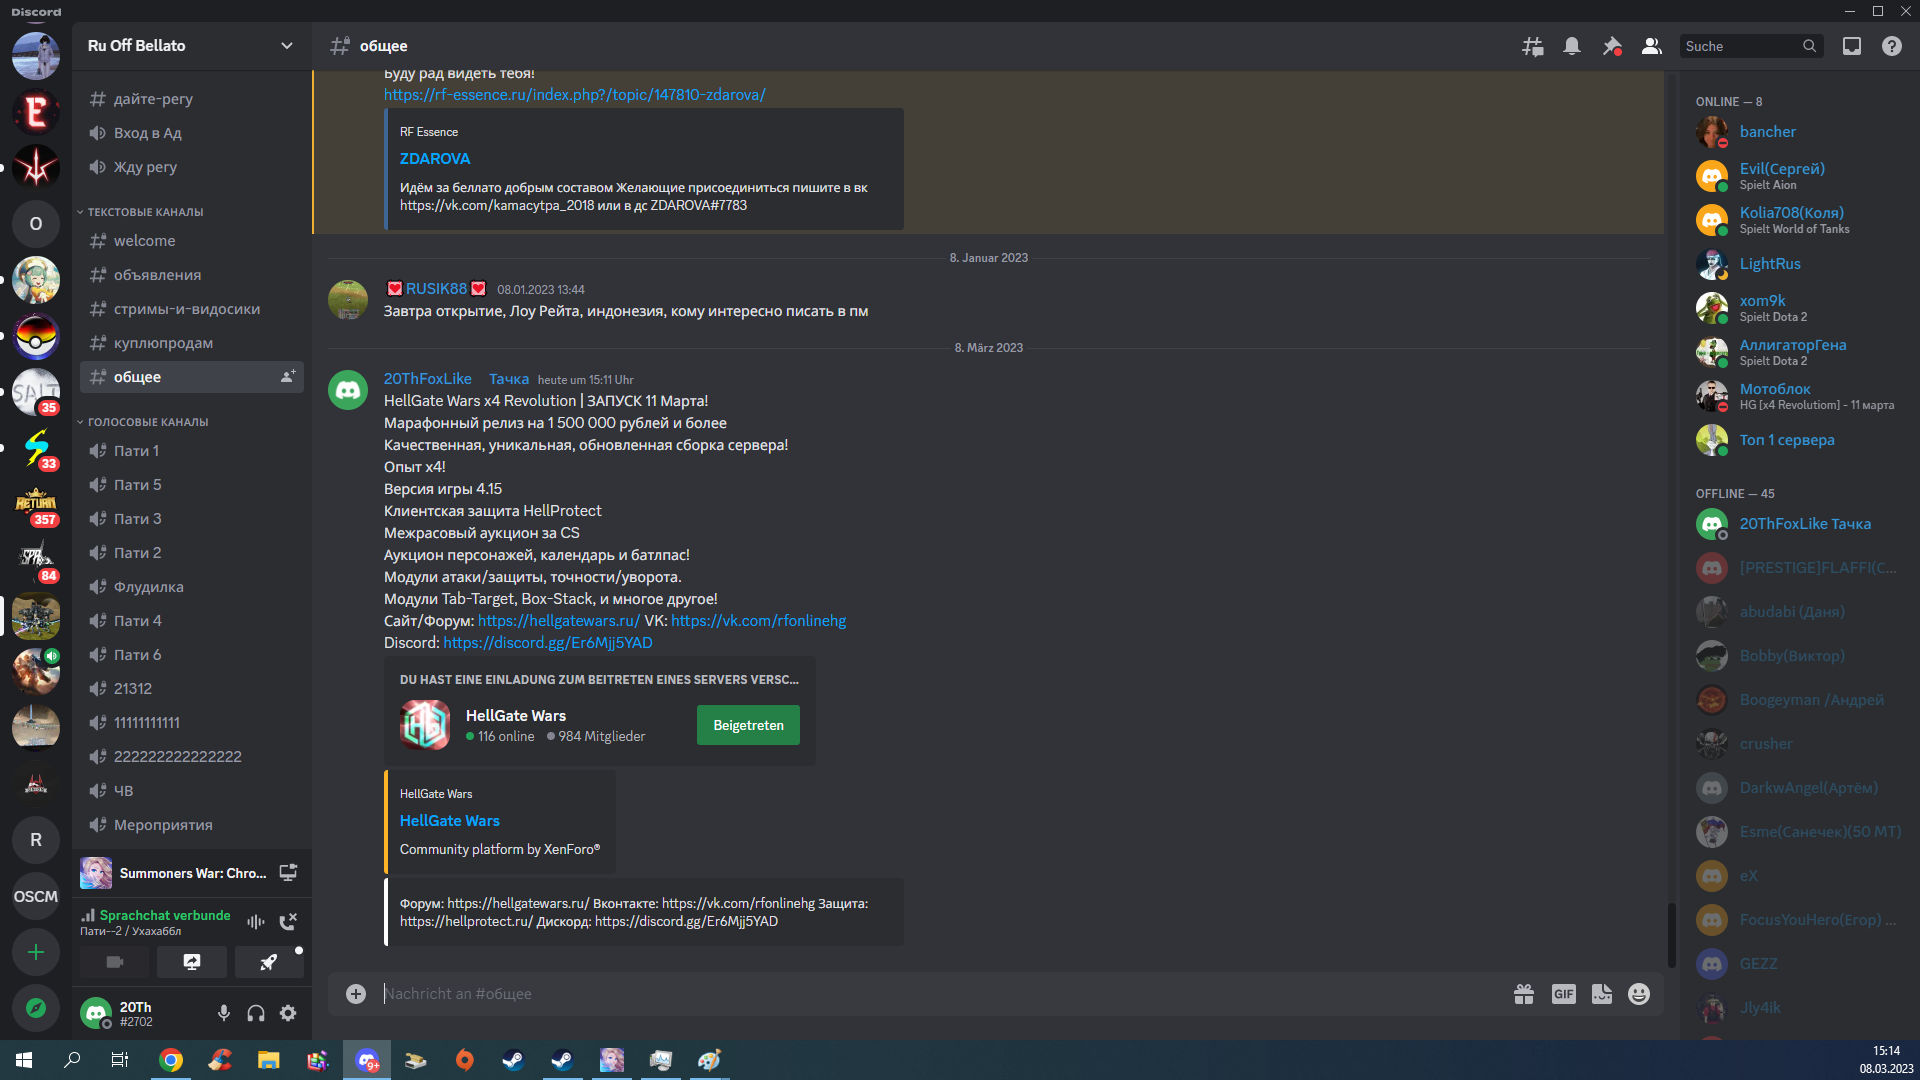Join the Флудилка voice channel
The image size is (1920, 1080).
click(191, 587)
